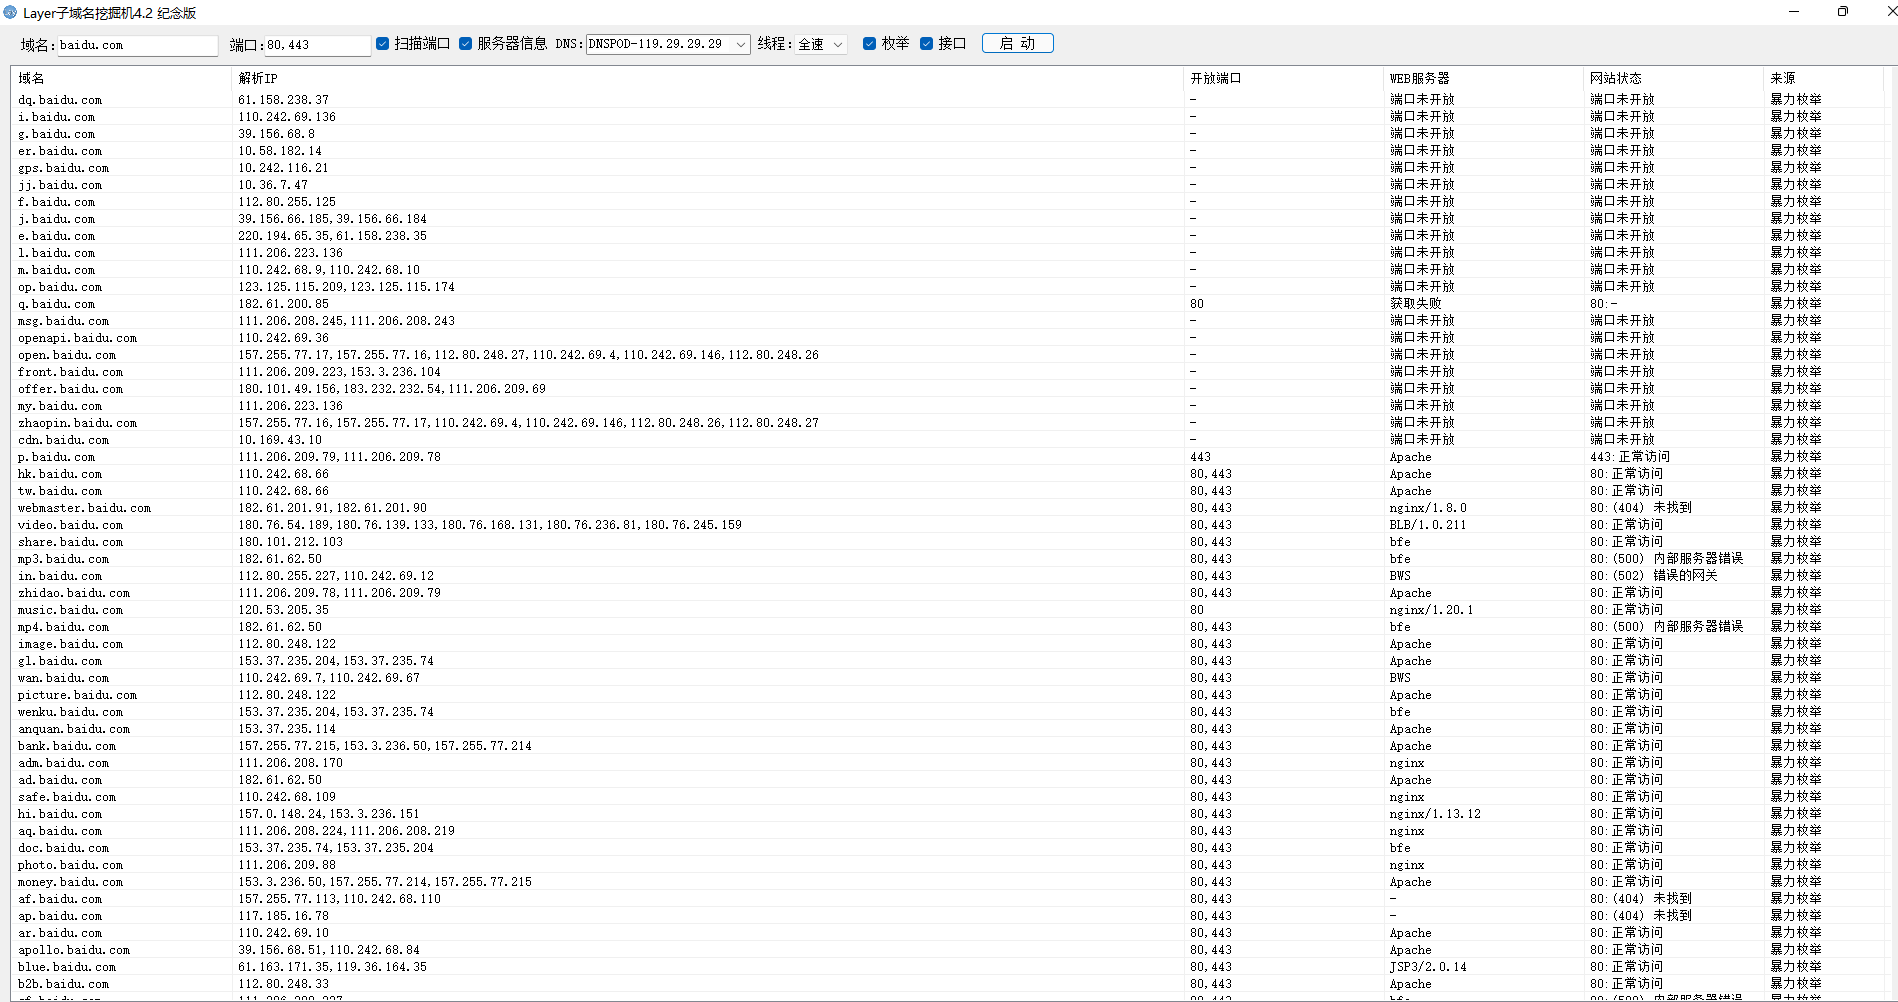Click status cell 443:正常访问
This screenshot has height=1002, width=1898.
click(1629, 457)
